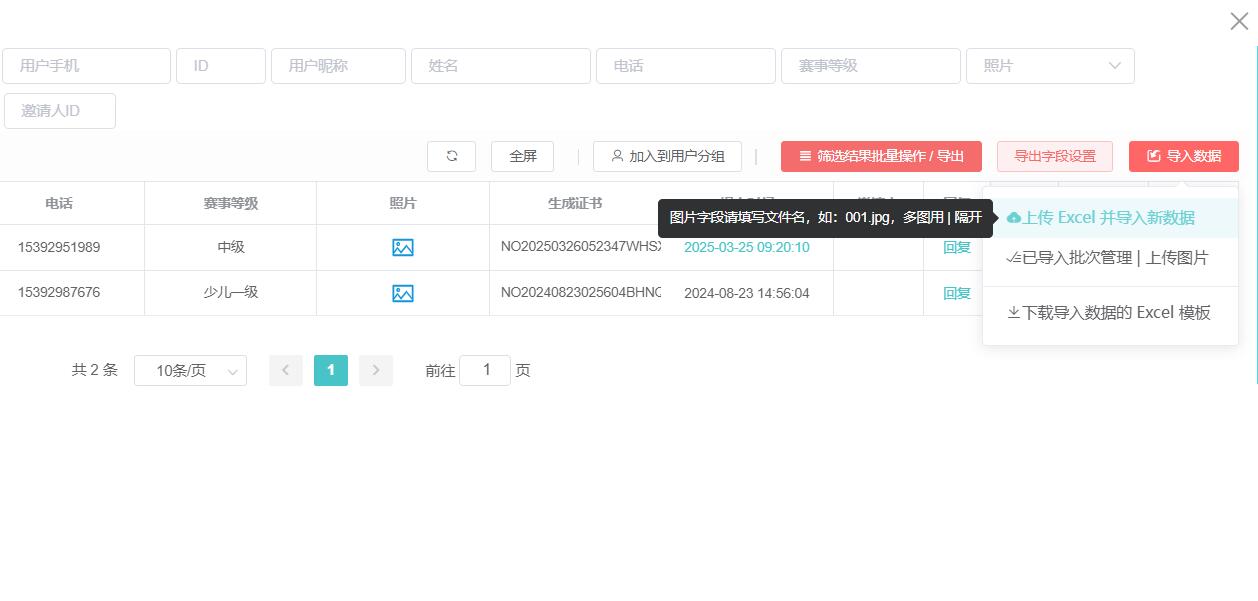Click the refresh icon button

(x=452, y=156)
